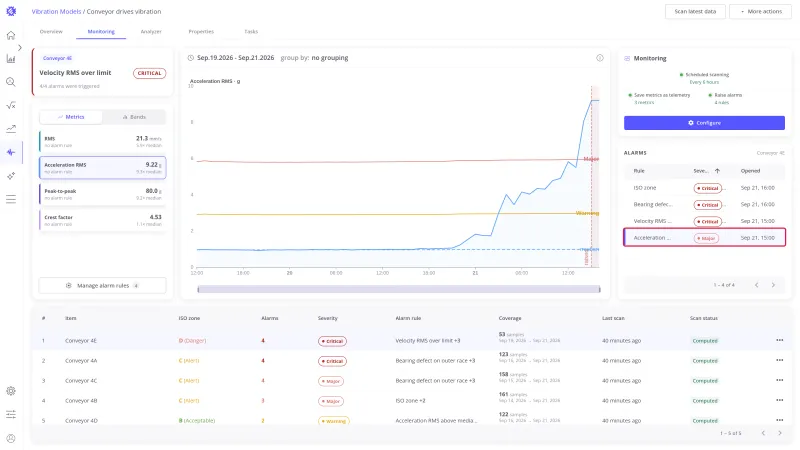Open the group by no grouping selector

(x=314, y=58)
